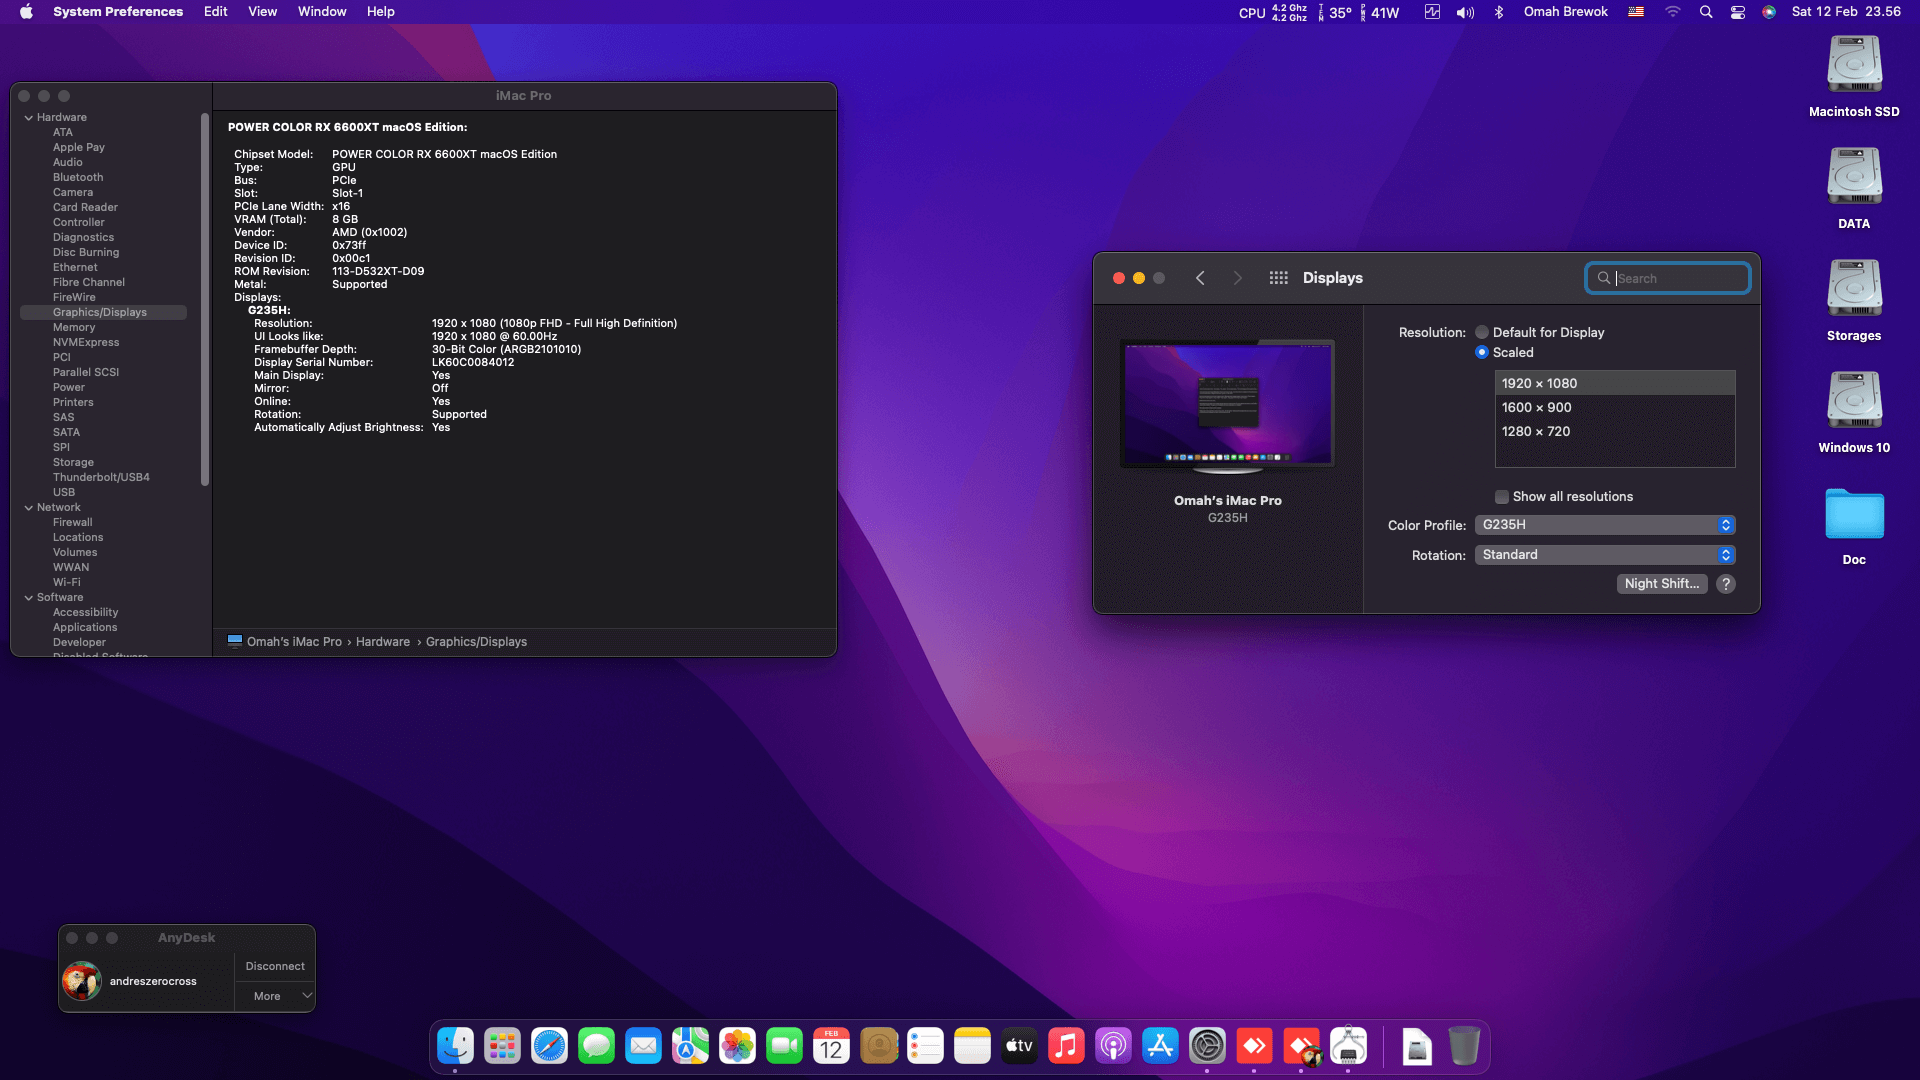Open Reminders app in the Dock
The height and width of the screenshot is (1080, 1920).
pos(925,1046)
